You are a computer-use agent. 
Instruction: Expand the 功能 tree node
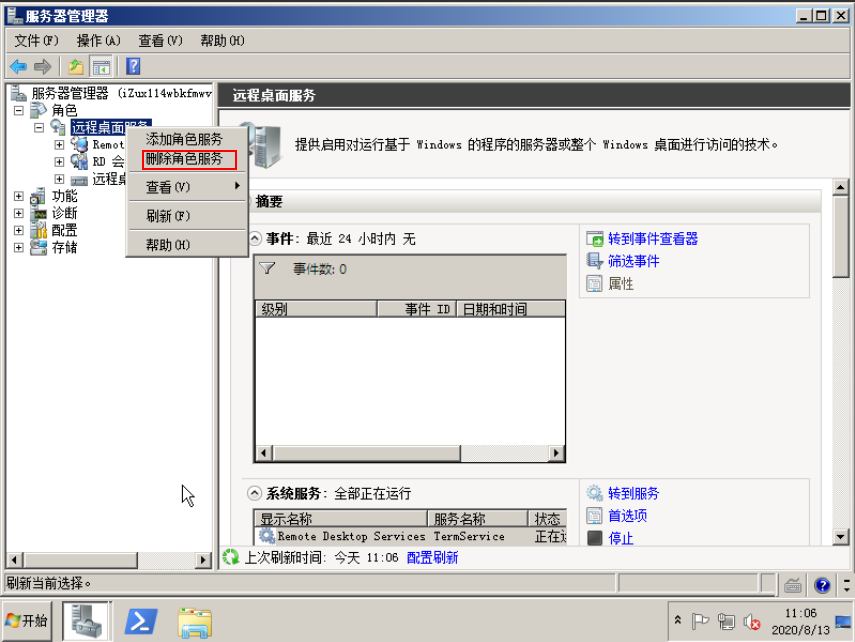pos(19,196)
